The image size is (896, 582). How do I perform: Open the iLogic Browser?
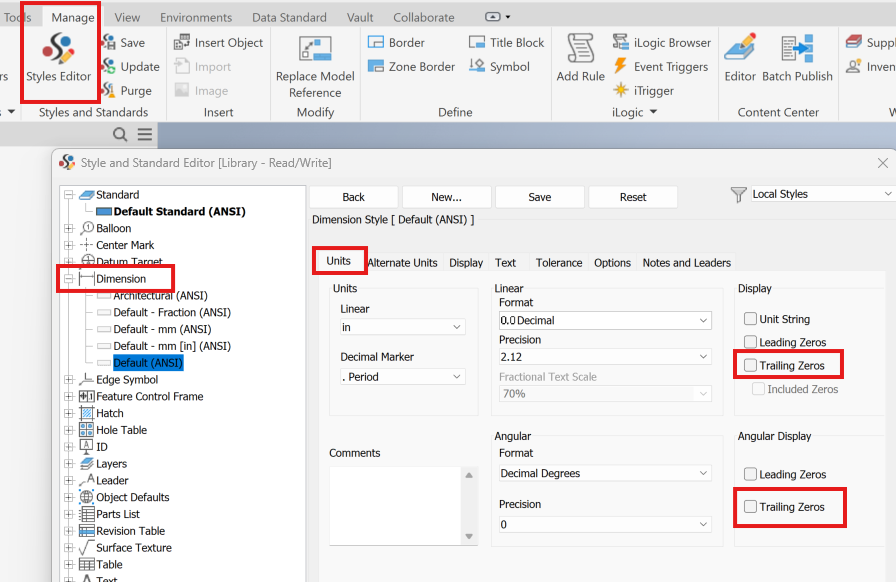pos(662,42)
